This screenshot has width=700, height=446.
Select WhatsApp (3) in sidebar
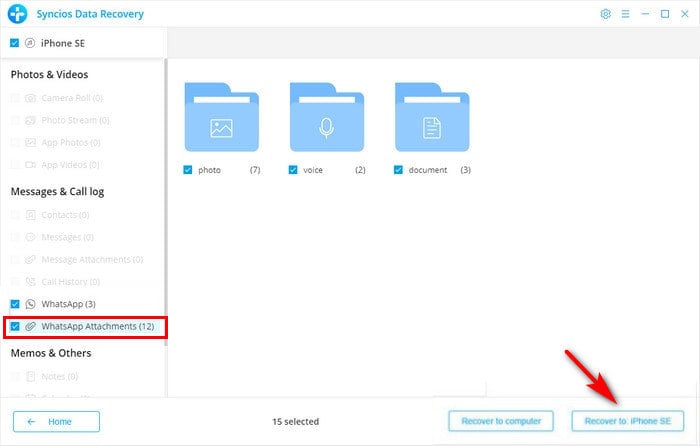tap(68, 304)
